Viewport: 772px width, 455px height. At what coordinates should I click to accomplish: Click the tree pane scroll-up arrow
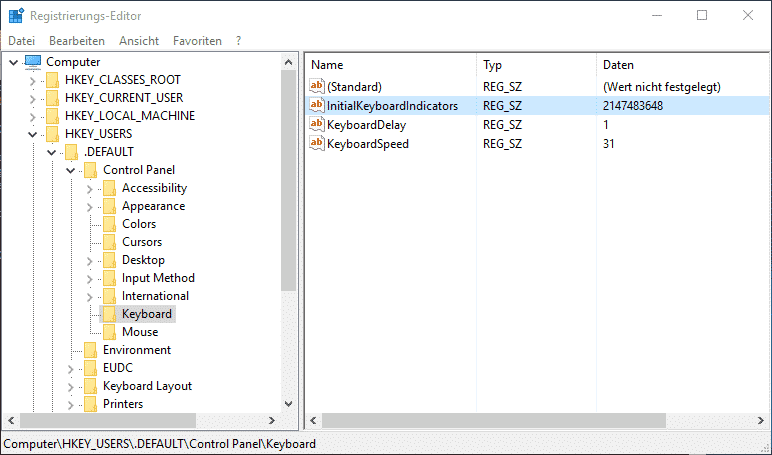pyautogui.click(x=289, y=62)
